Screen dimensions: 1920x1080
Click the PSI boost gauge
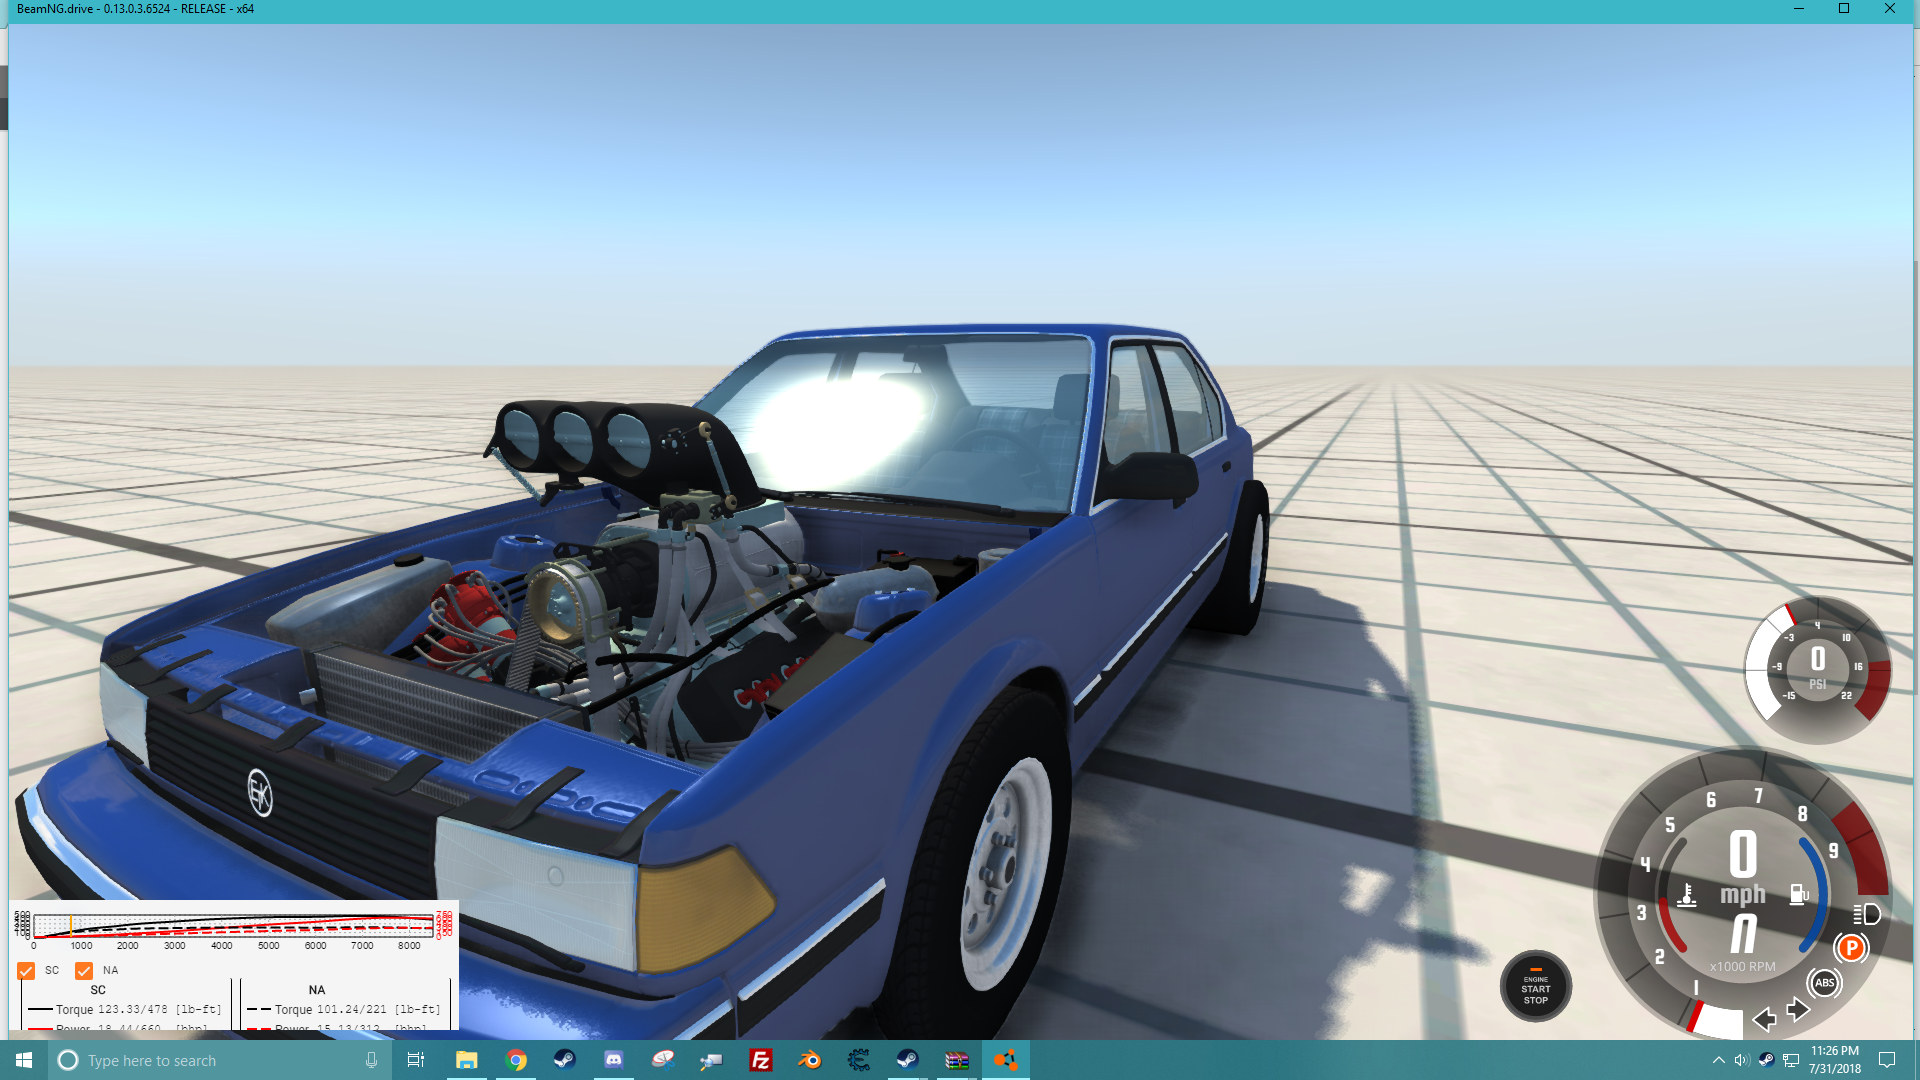pyautogui.click(x=1818, y=669)
